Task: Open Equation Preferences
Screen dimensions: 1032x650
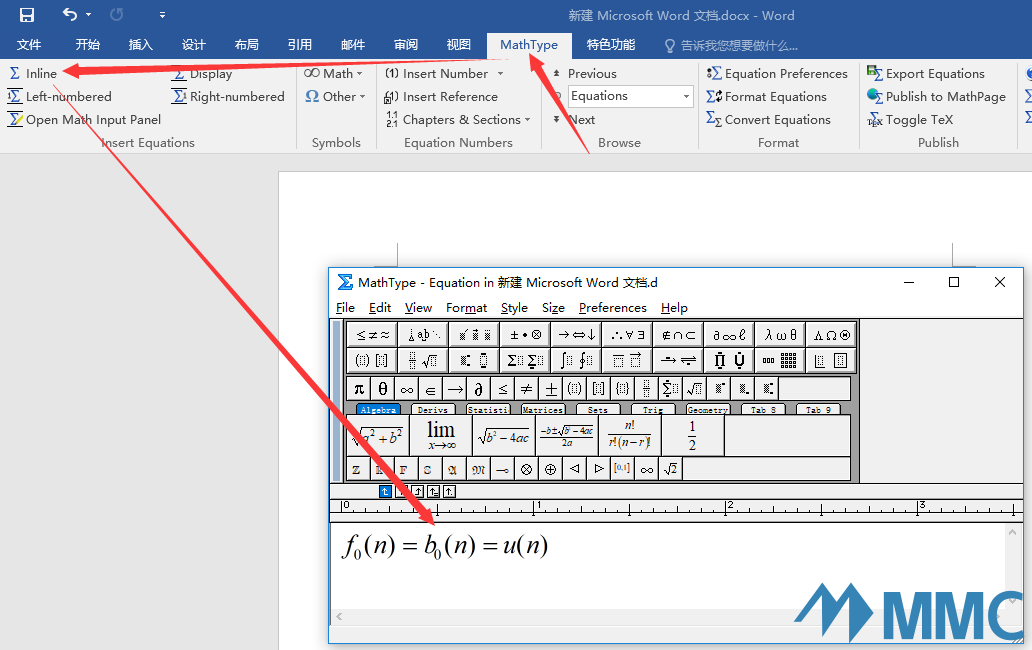Action: [777, 74]
